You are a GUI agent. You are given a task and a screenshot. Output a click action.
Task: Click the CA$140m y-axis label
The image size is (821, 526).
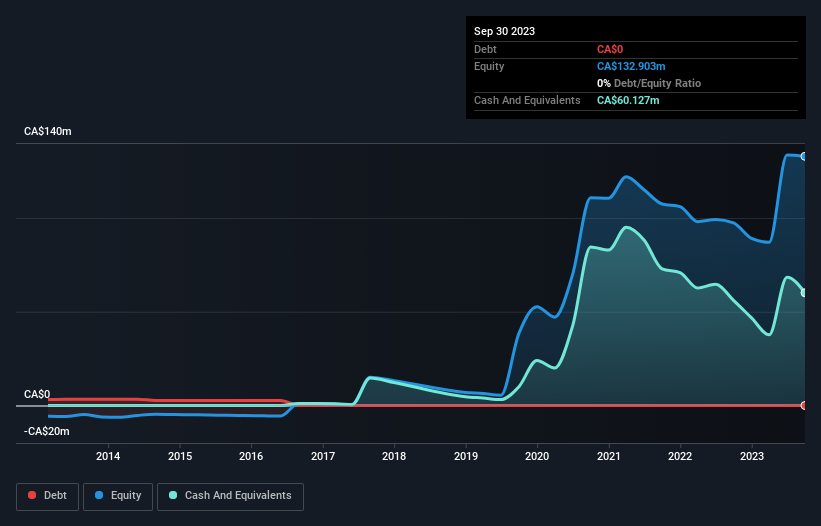pyautogui.click(x=48, y=131)
